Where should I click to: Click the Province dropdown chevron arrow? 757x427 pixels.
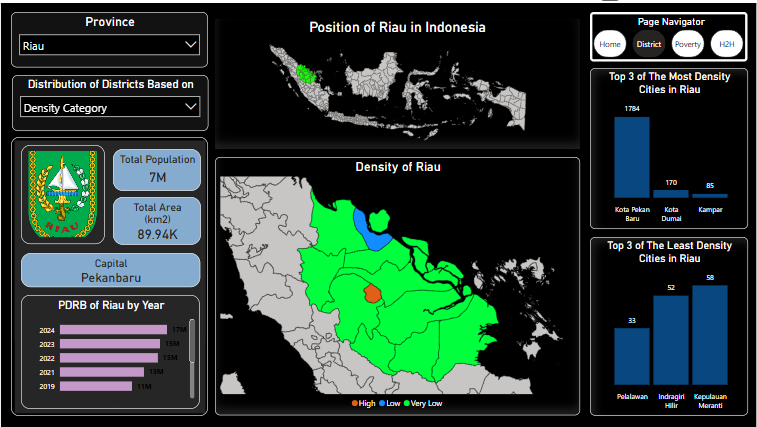click(x=191, y=45)
